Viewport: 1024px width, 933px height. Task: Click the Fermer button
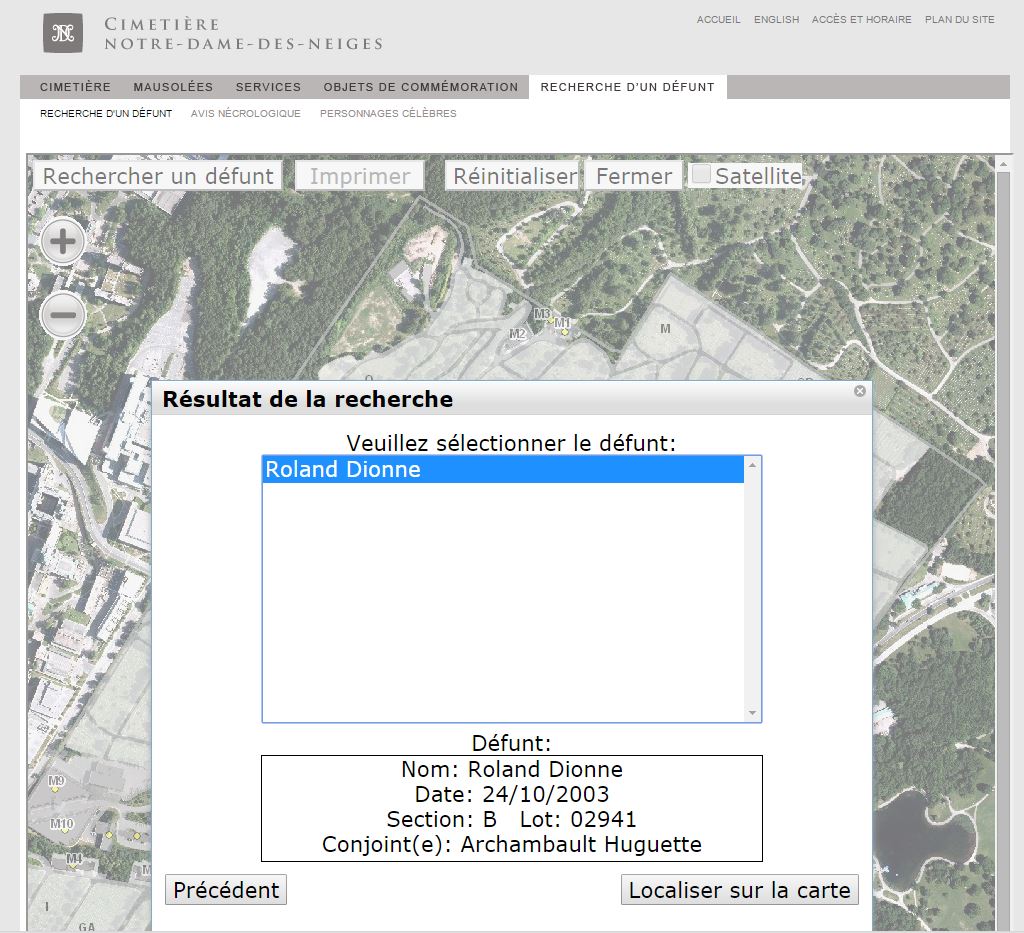(633, 176)
